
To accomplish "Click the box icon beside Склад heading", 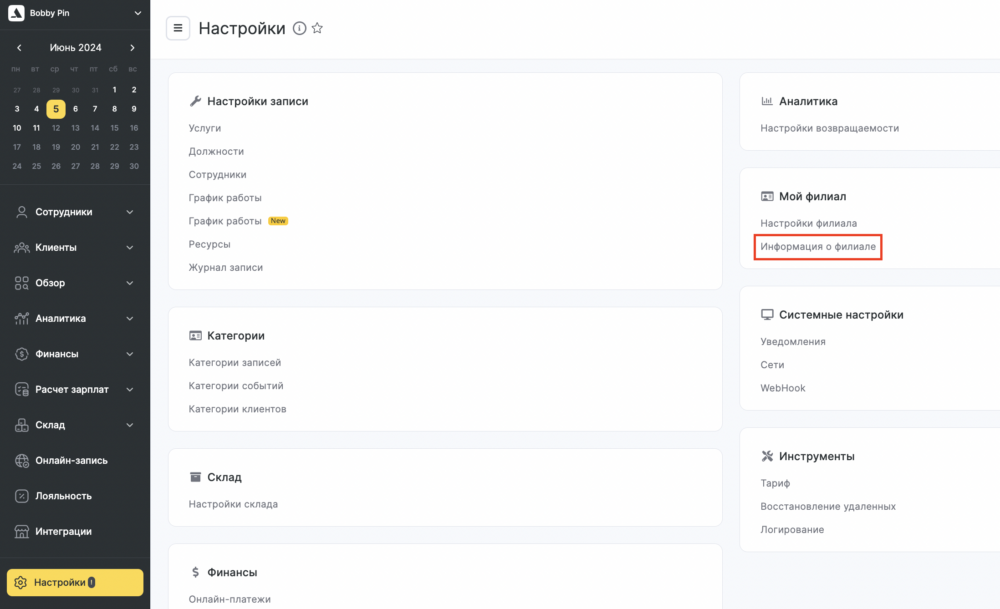I will tap(195, 477).
